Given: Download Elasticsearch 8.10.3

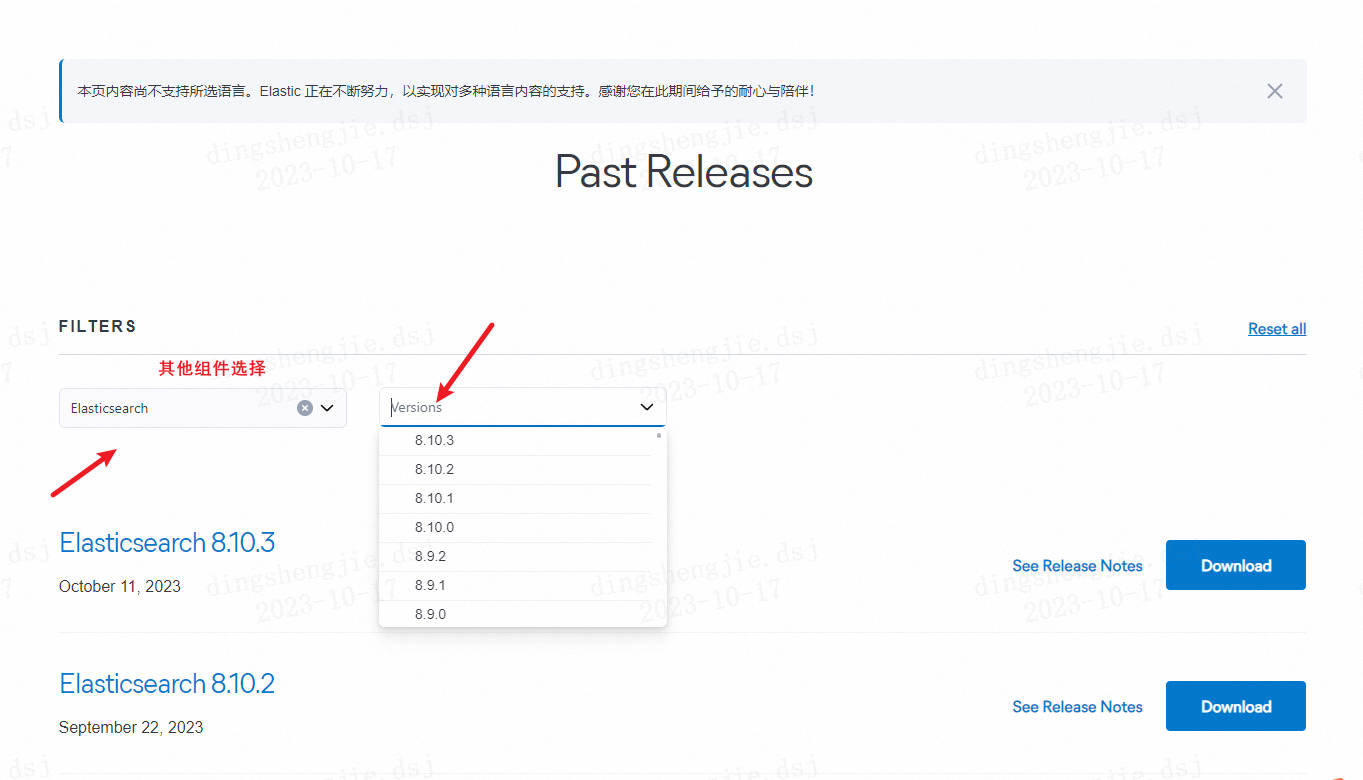Looking at the screenshot, I should coord(1236,565).
